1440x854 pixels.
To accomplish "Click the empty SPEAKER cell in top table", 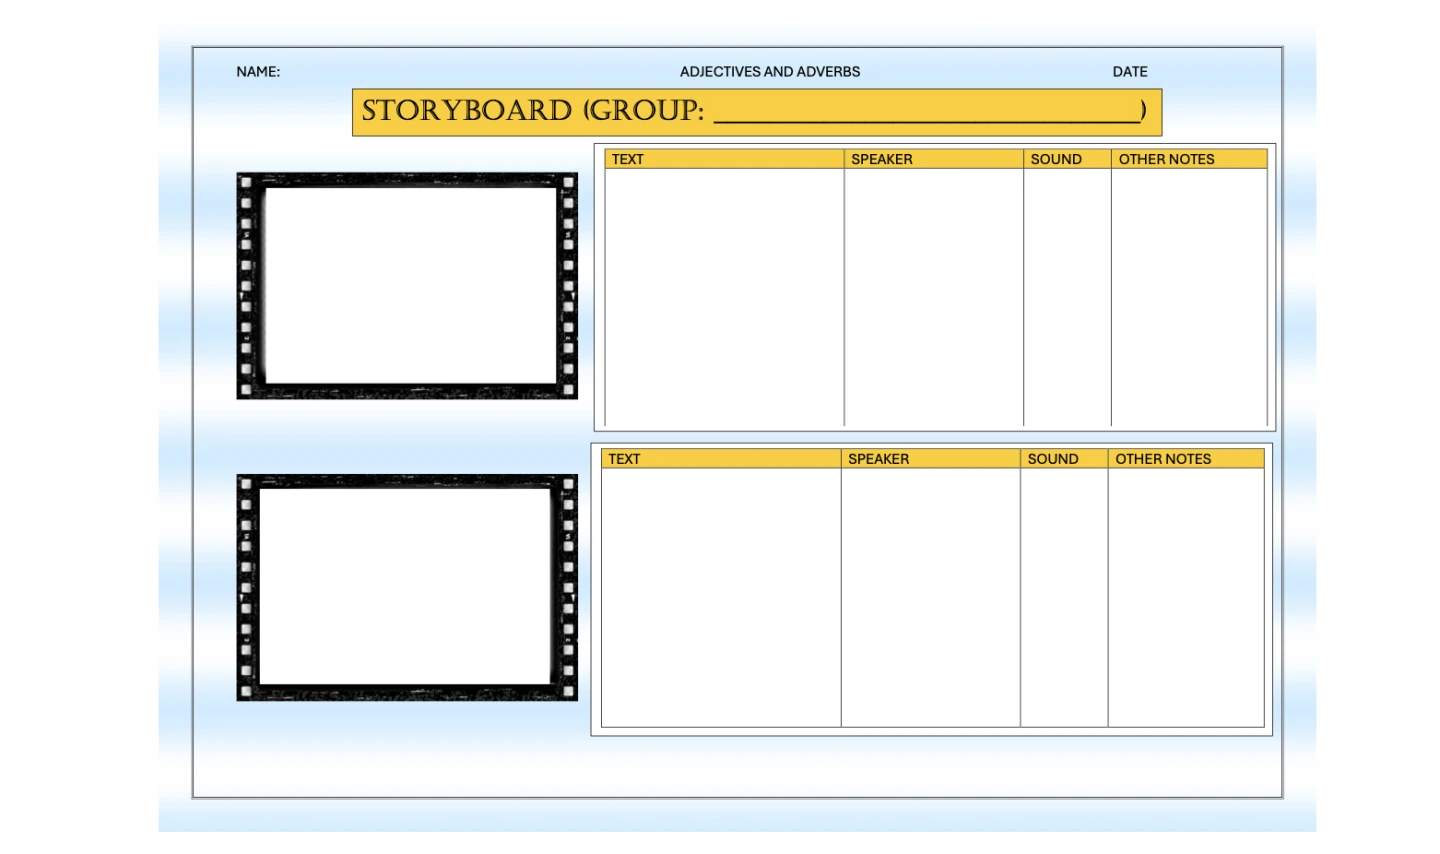I will tap(933, 296).
